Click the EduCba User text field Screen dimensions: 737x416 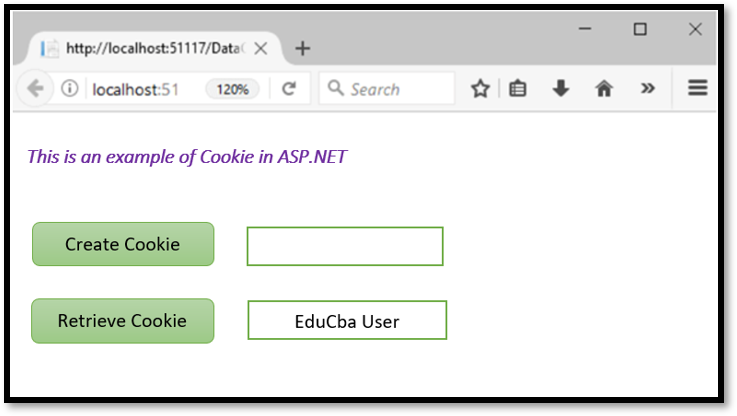tap(347, 320)
